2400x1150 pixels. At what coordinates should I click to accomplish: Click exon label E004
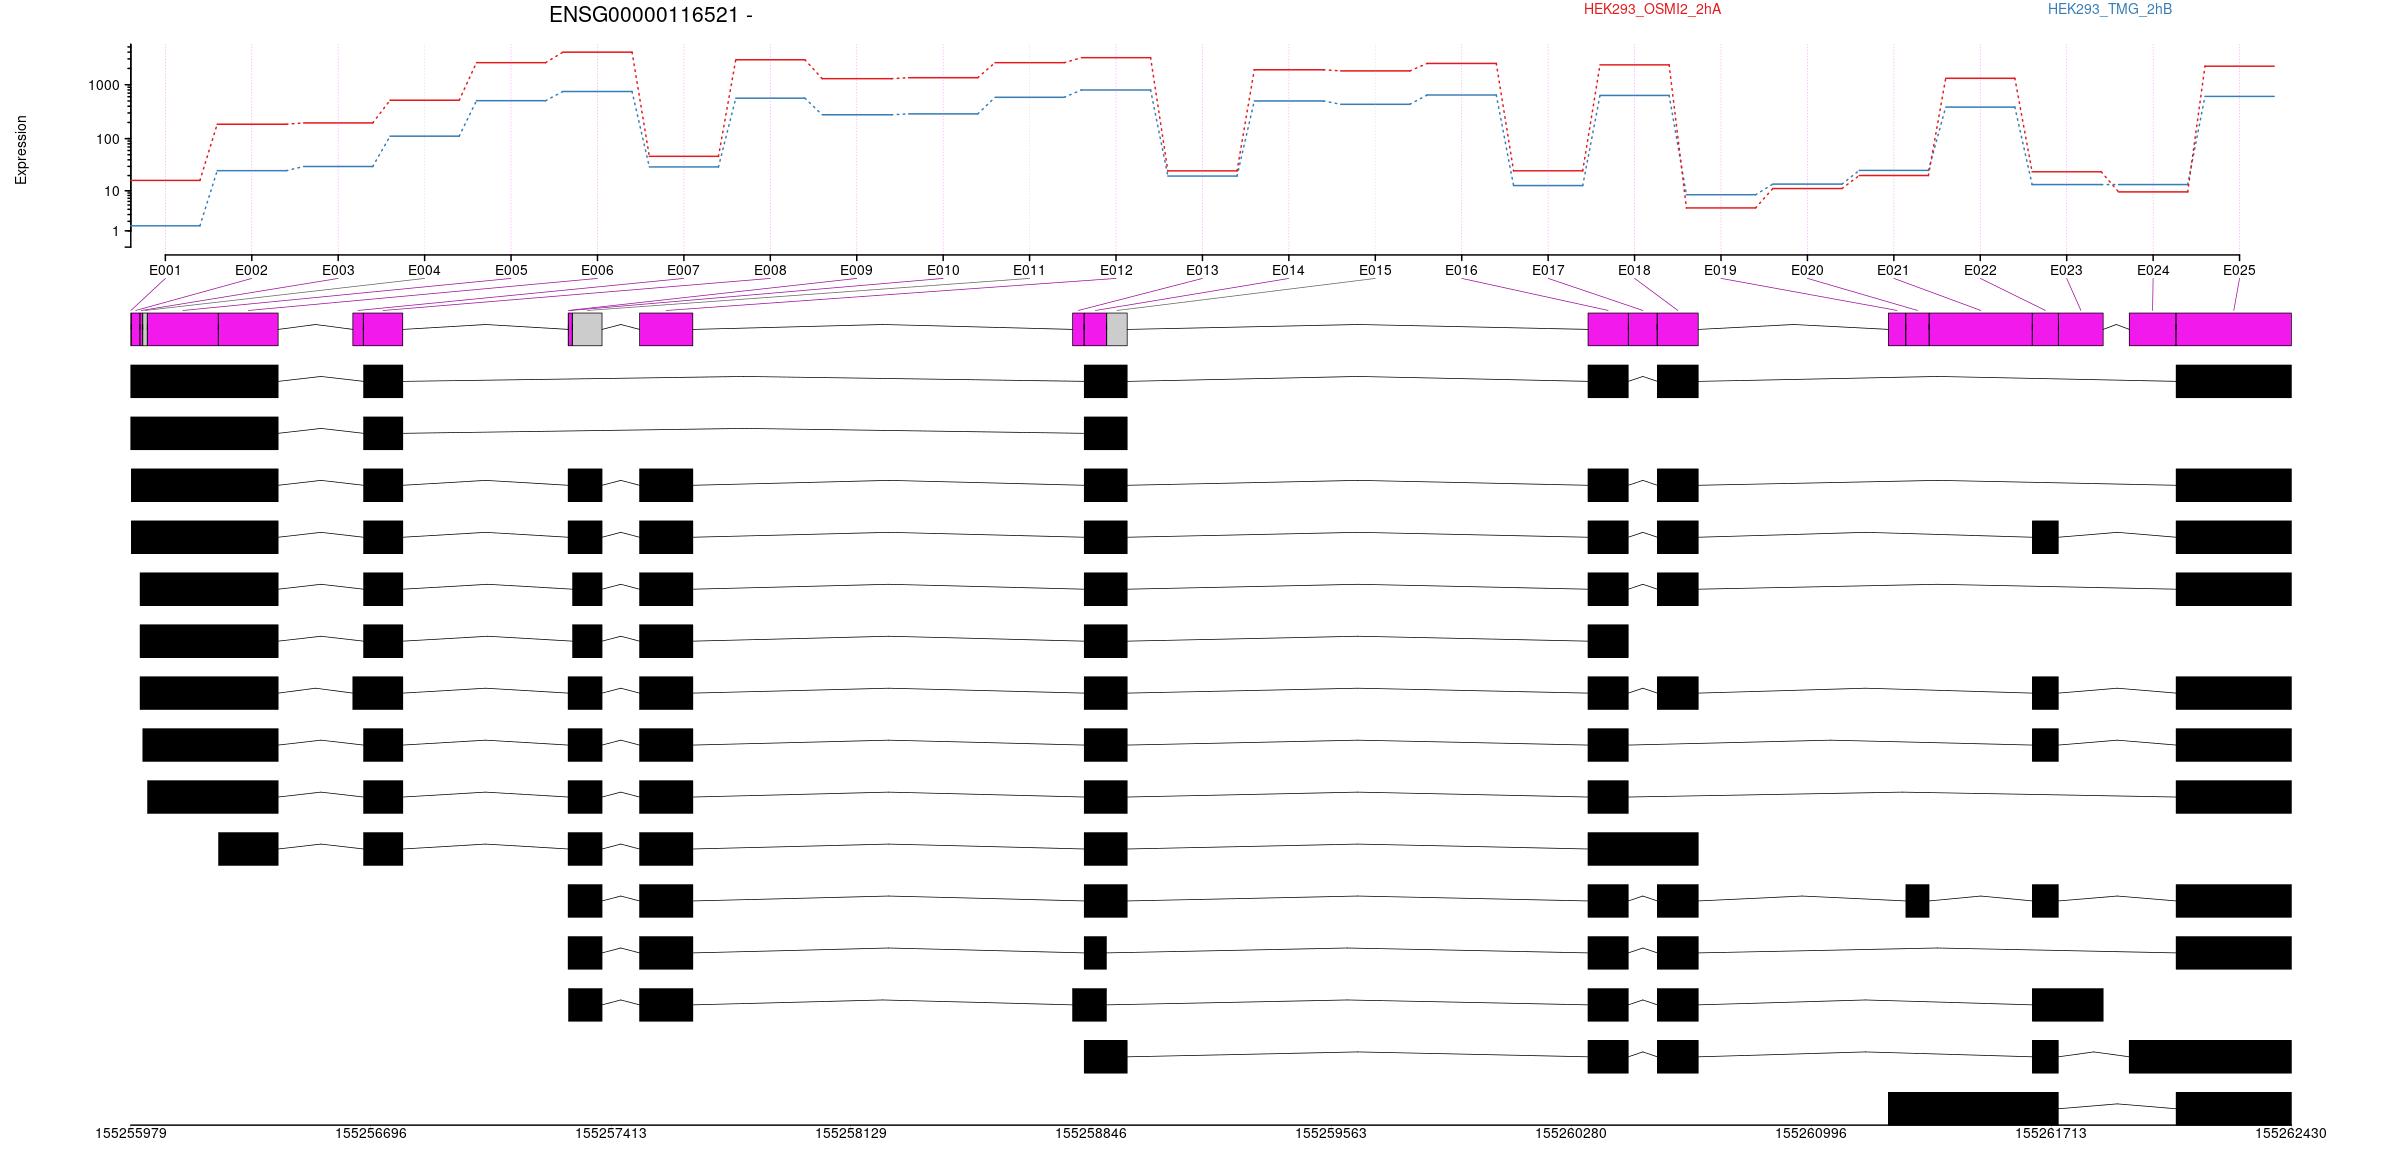click(x=424, y=270)
